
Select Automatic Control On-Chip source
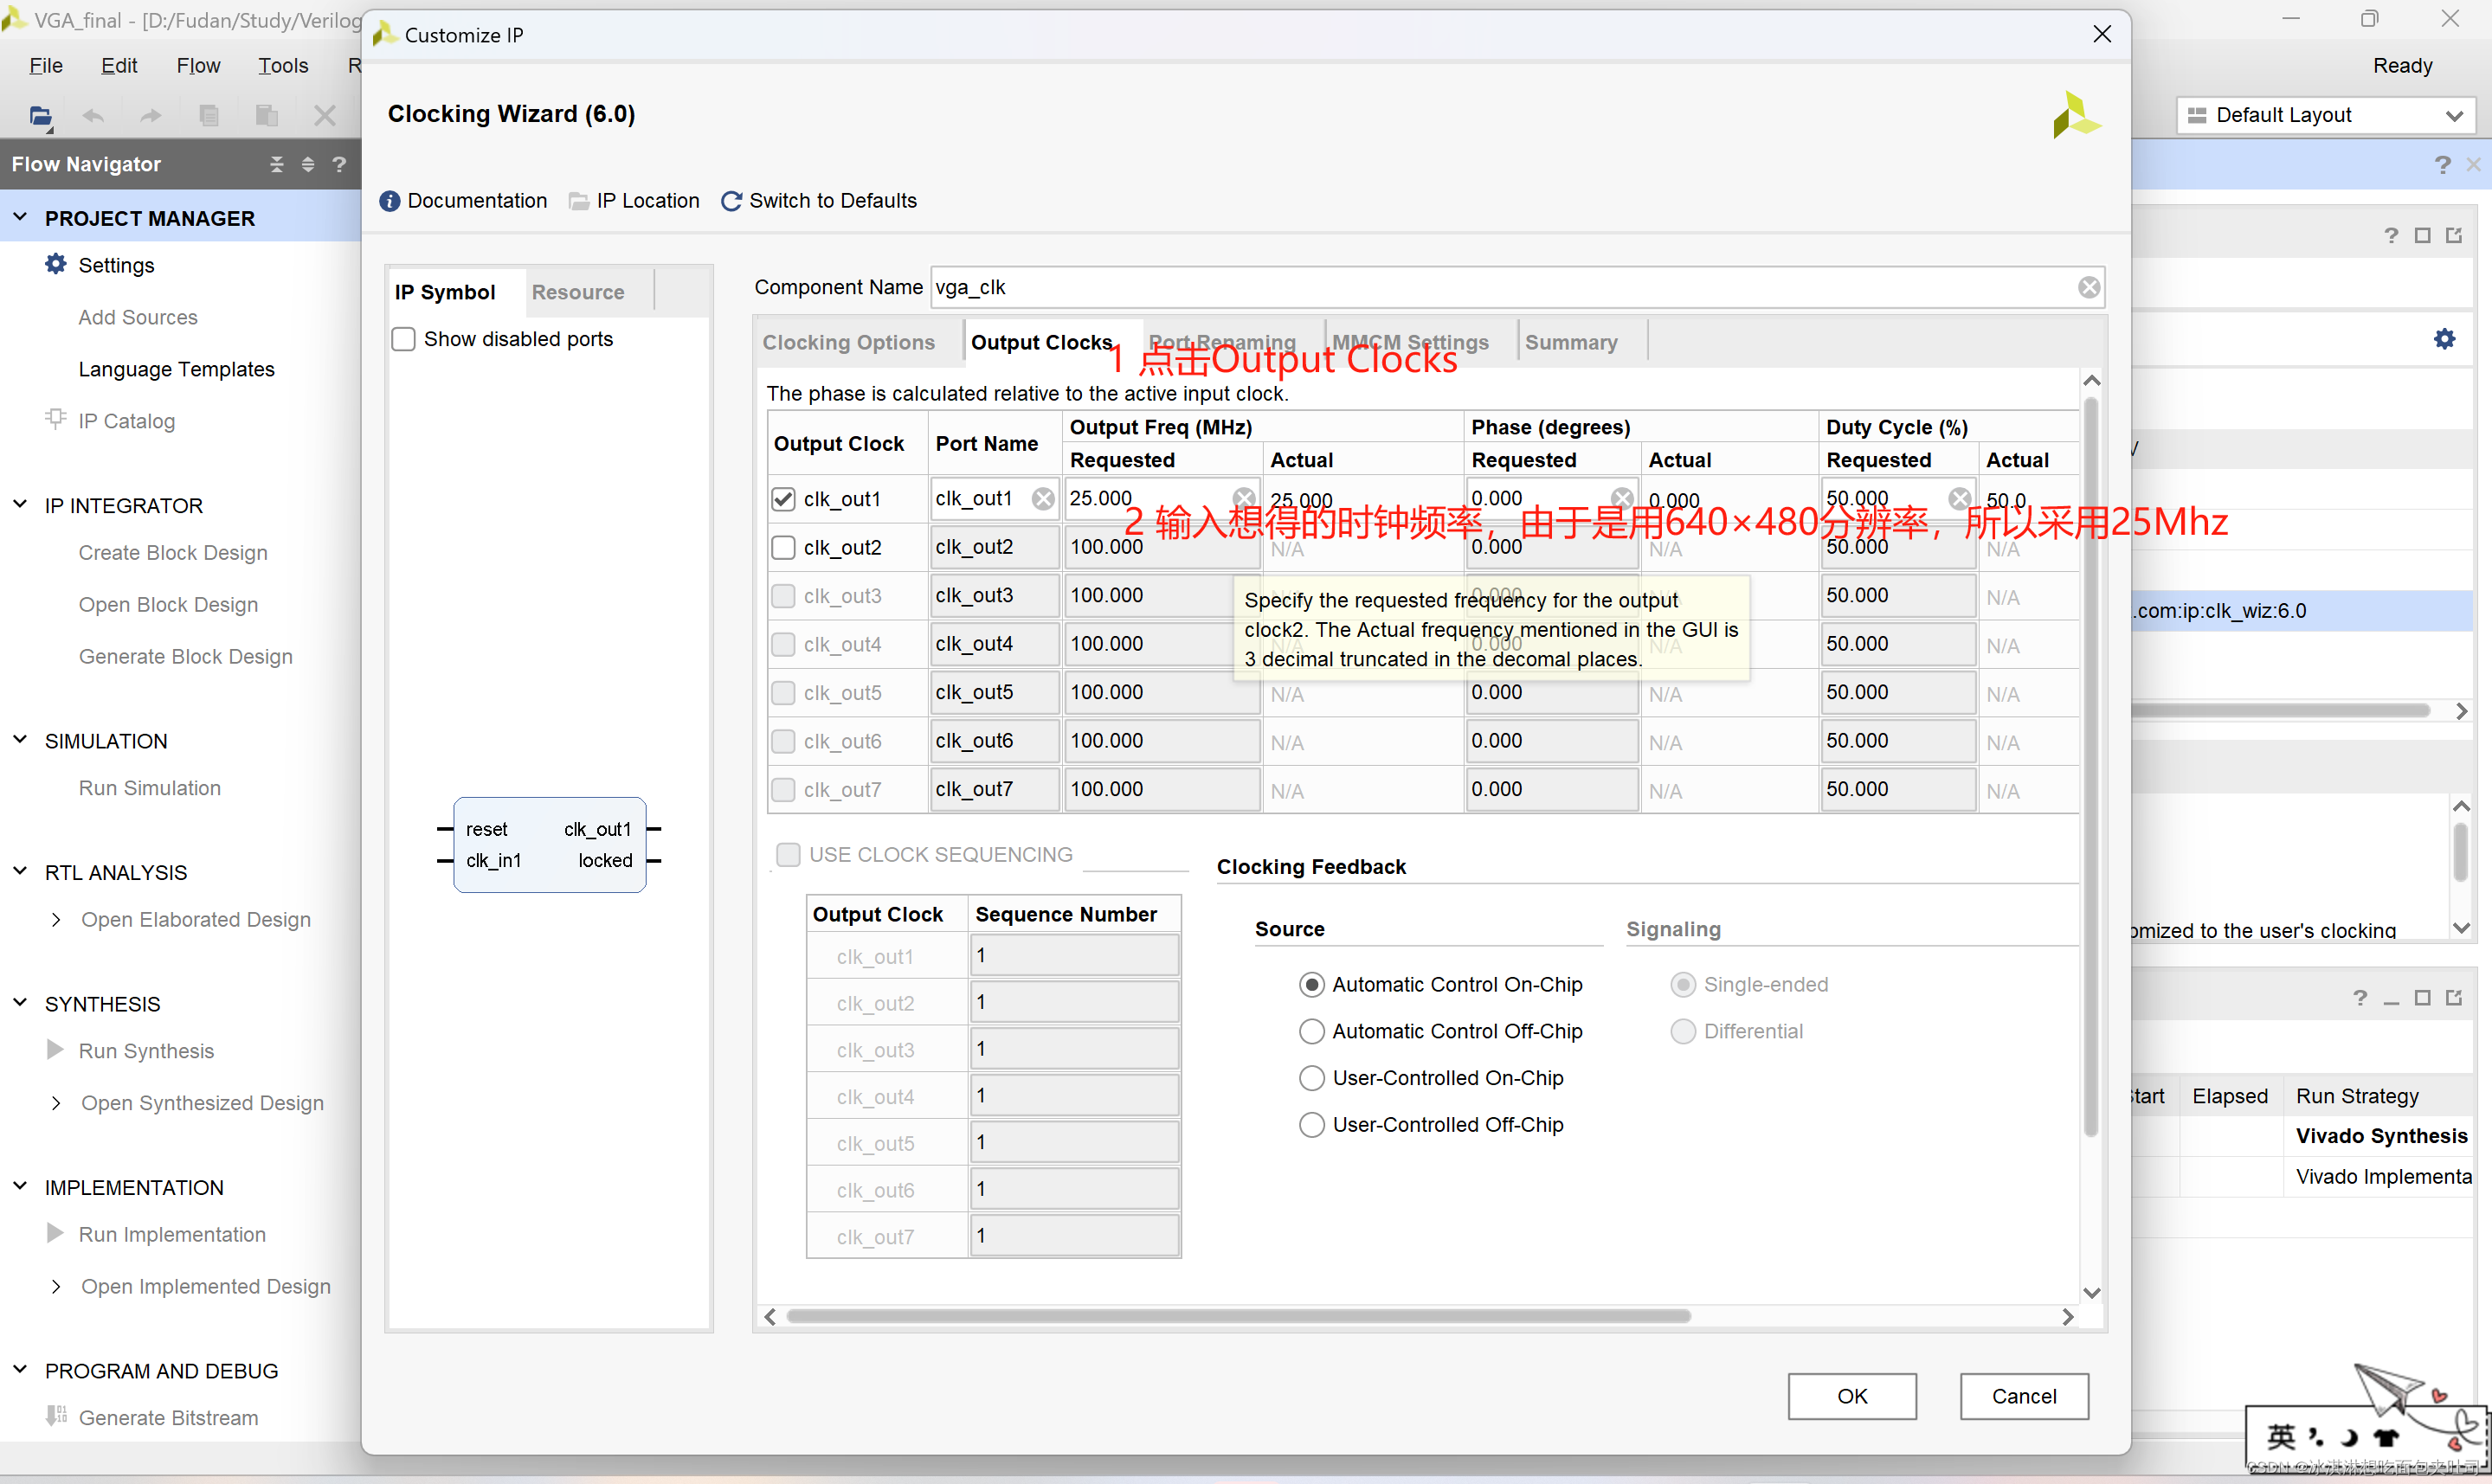[1311, 984]
